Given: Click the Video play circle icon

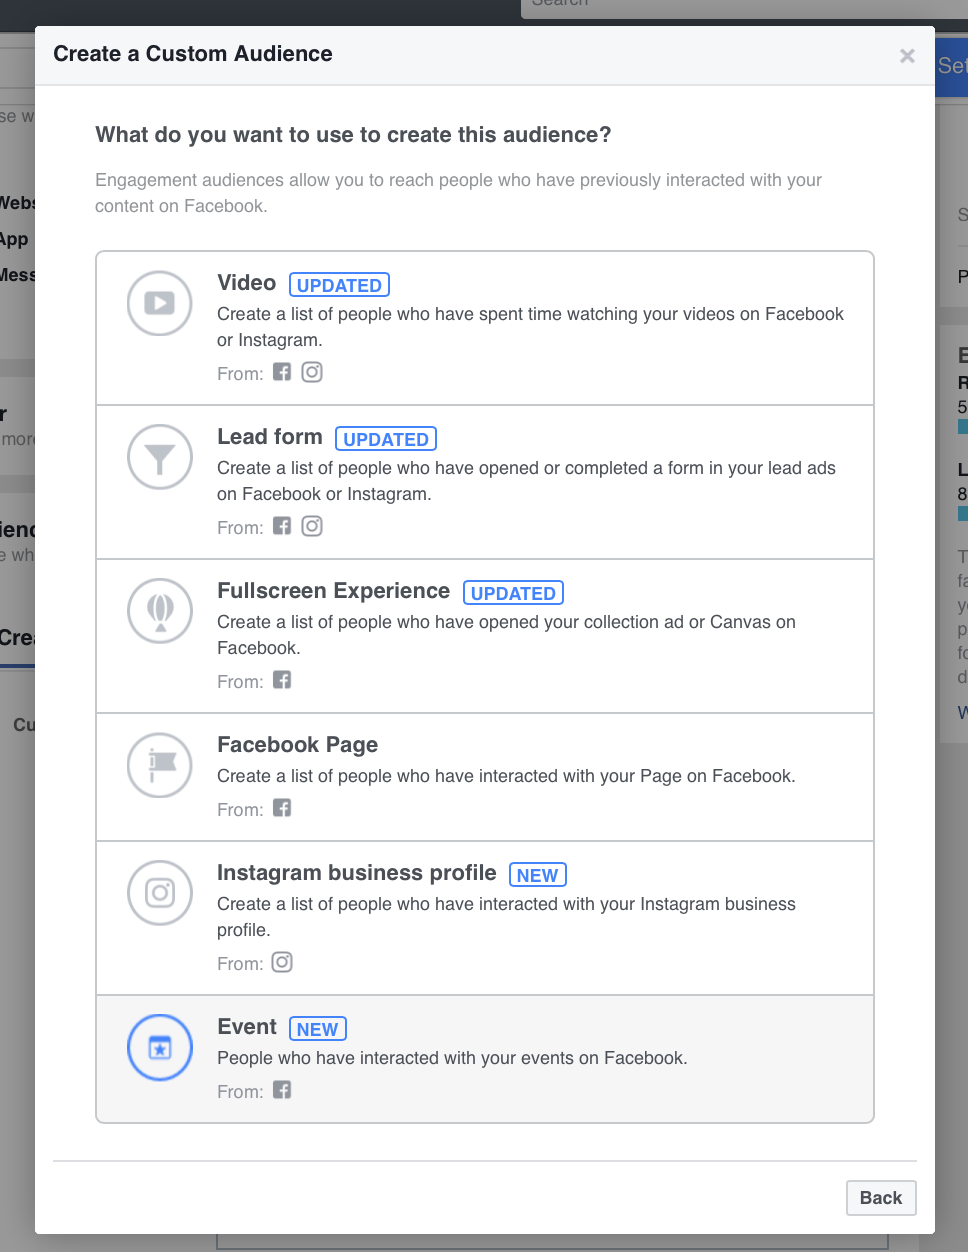Looking at the screenshot, I should [160, 303].
